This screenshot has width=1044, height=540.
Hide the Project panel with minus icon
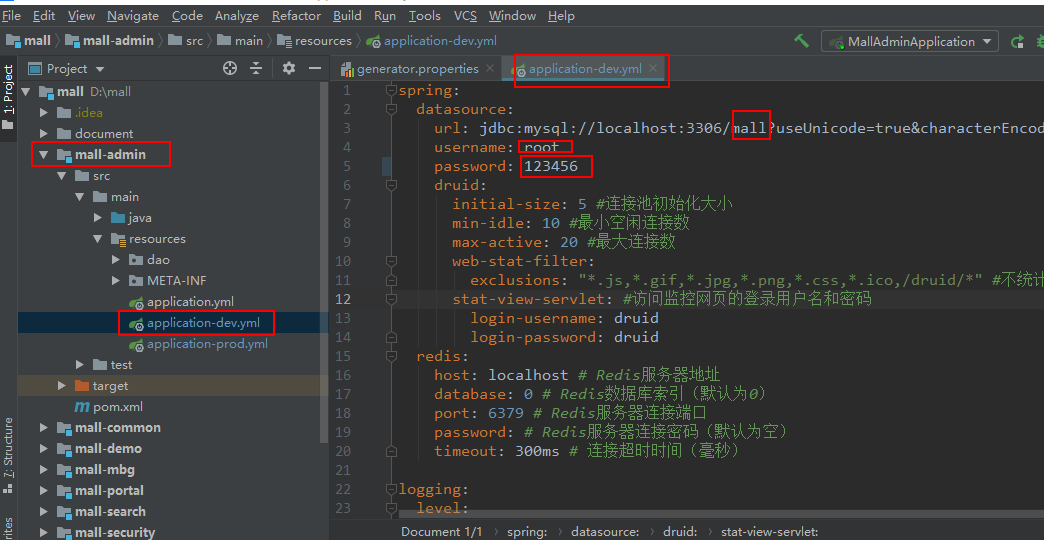[x=315, y=68]
